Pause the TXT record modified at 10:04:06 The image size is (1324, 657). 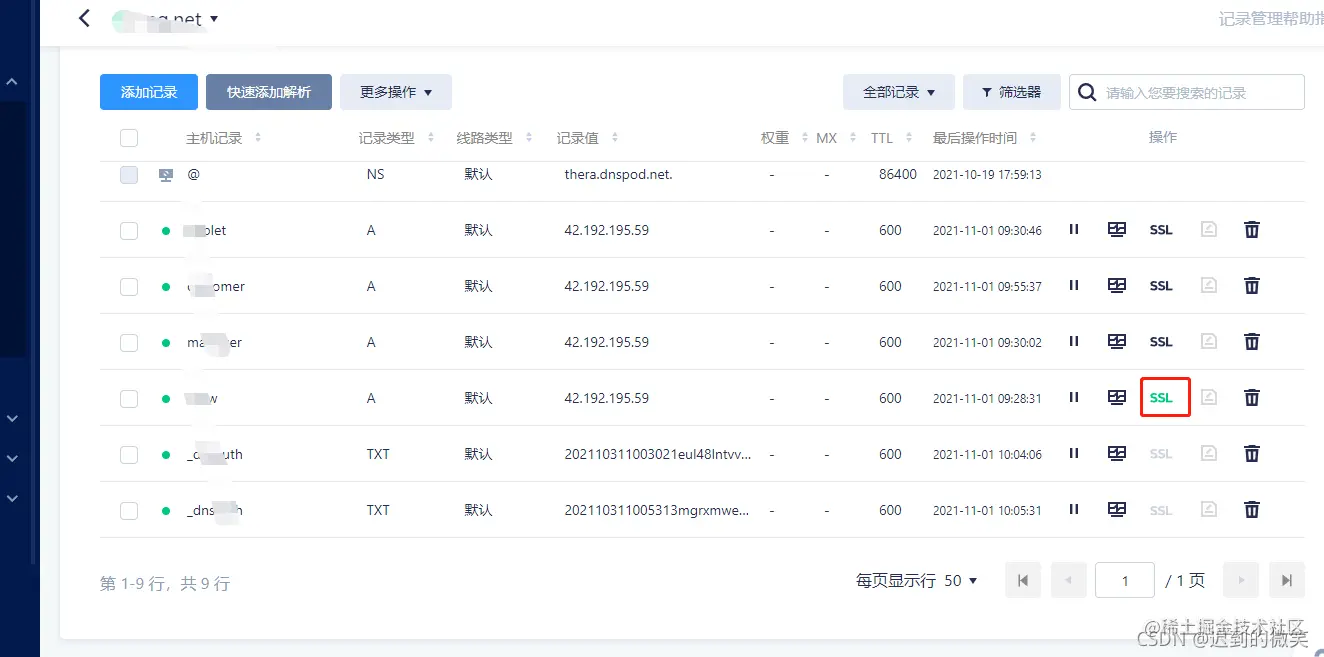click(x=1074, y=454)
